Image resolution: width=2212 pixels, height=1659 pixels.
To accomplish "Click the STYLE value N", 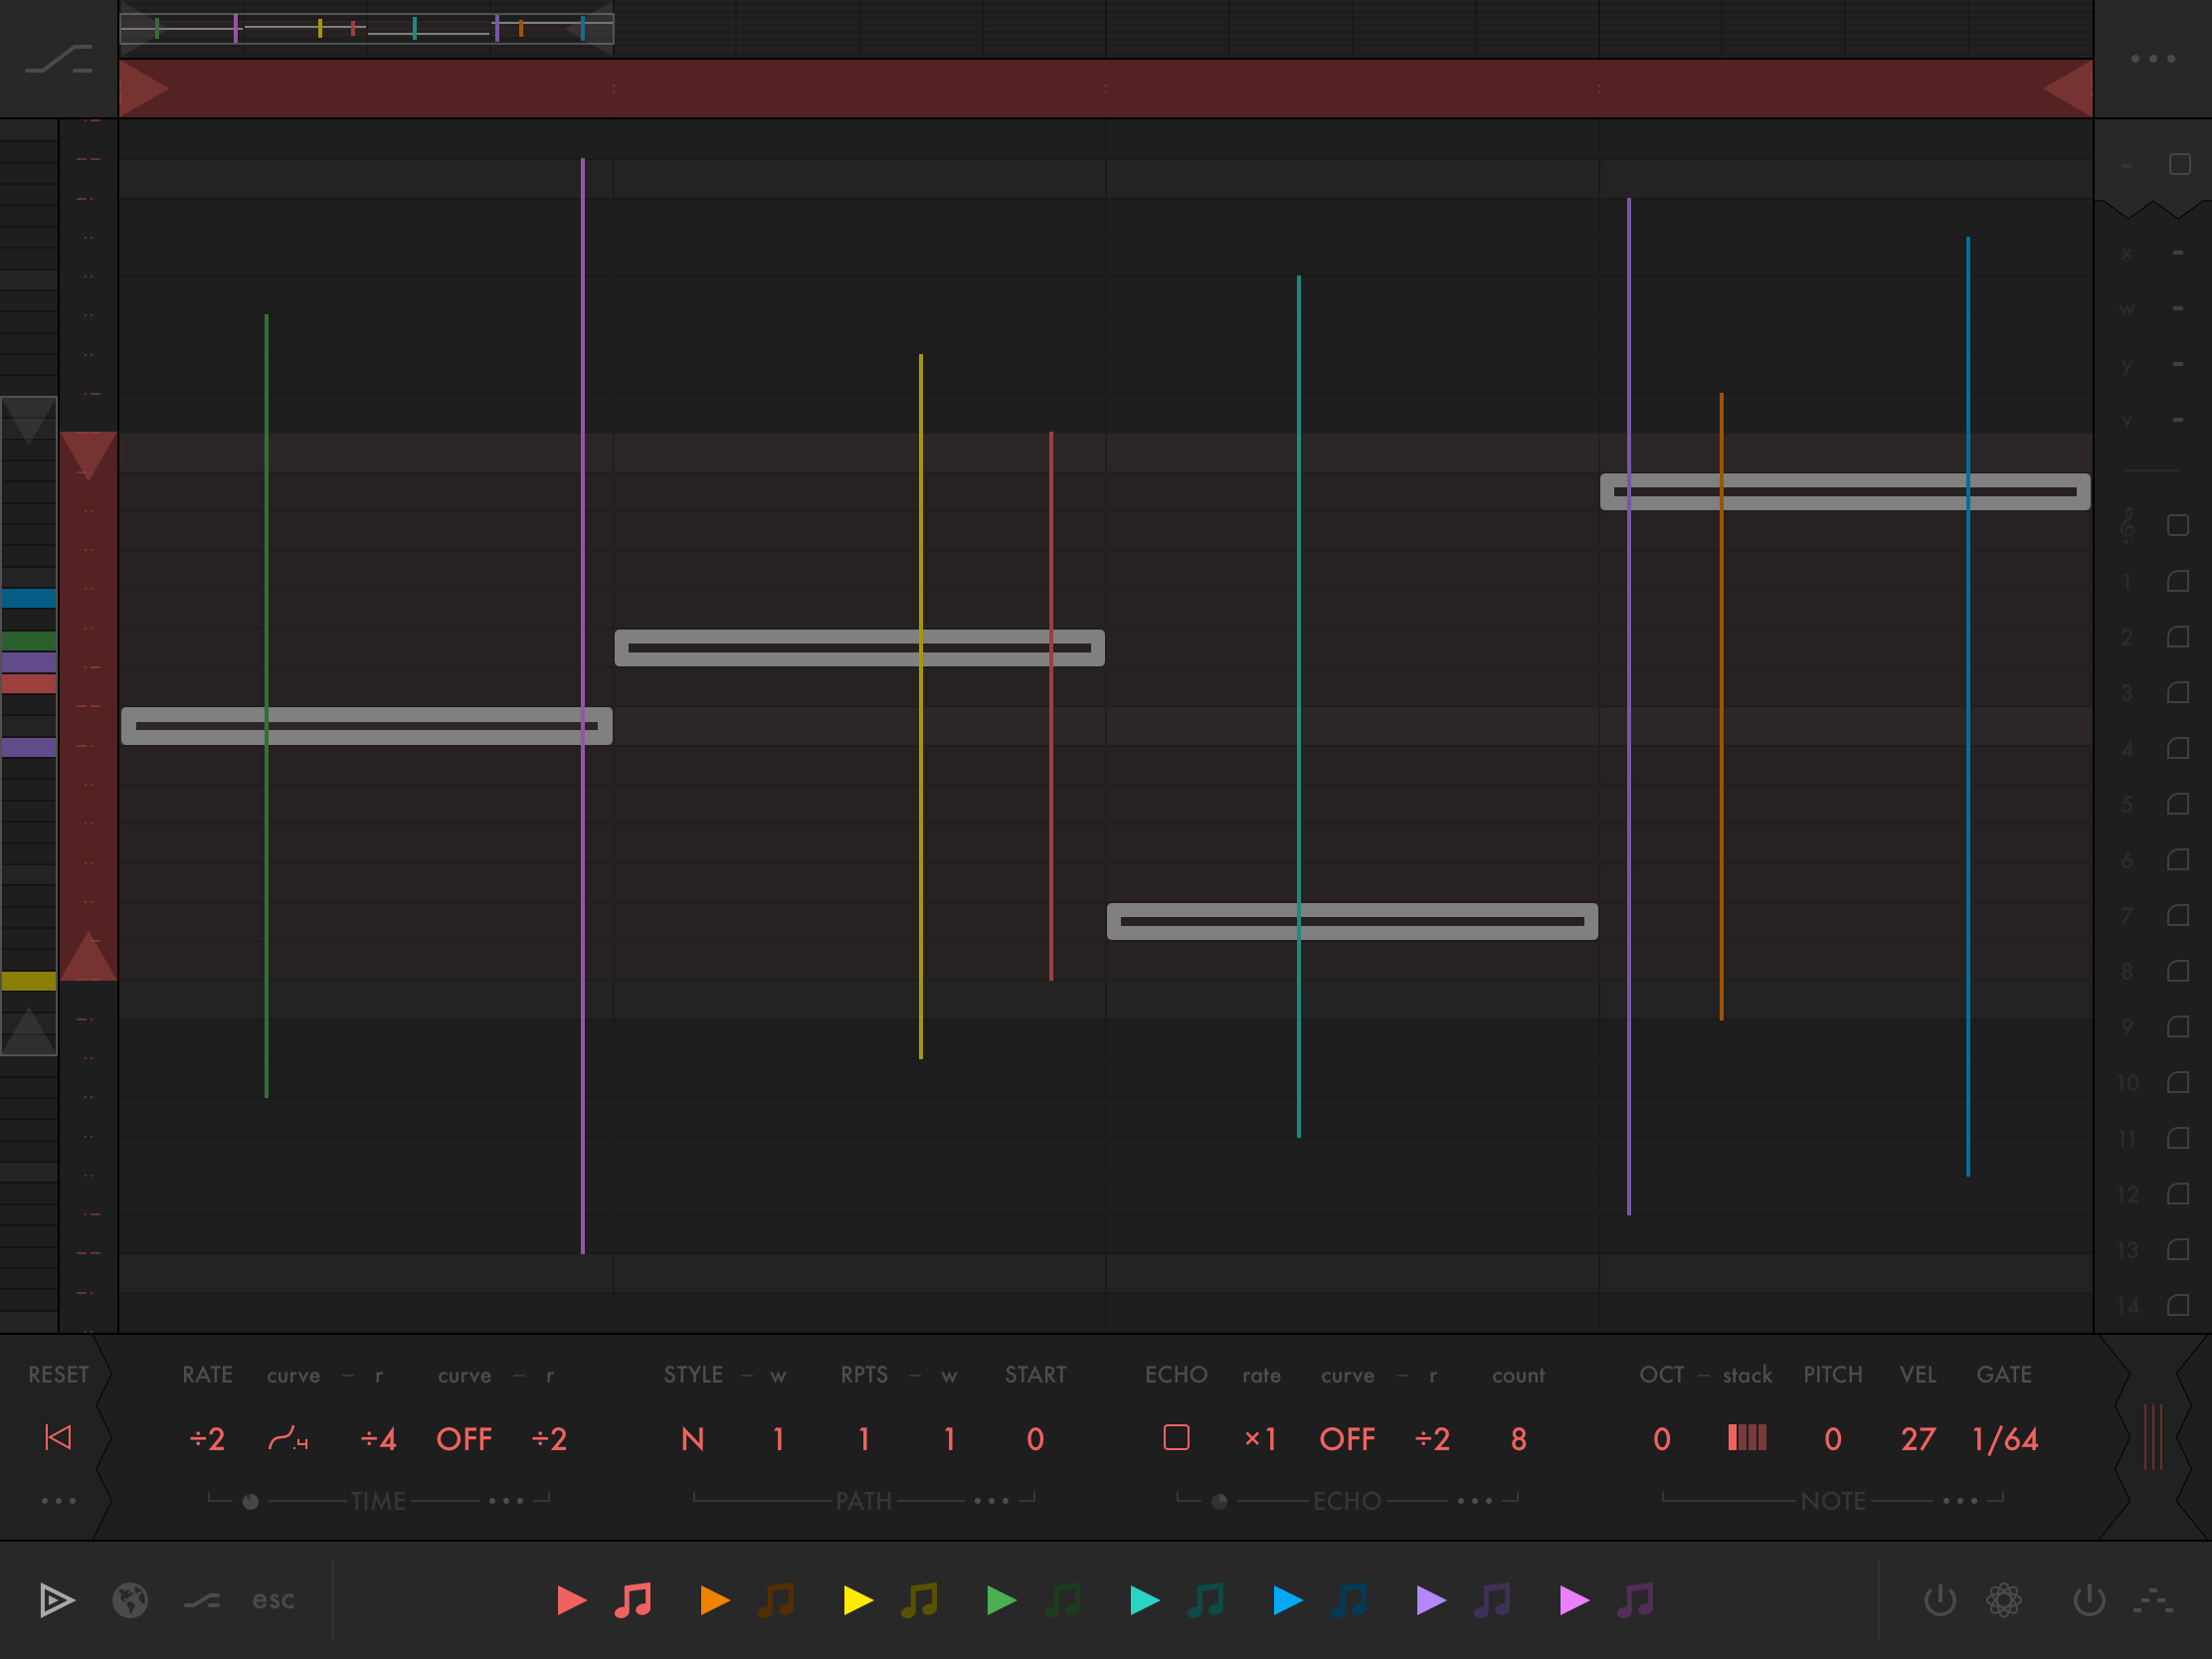I will 692,1439.
